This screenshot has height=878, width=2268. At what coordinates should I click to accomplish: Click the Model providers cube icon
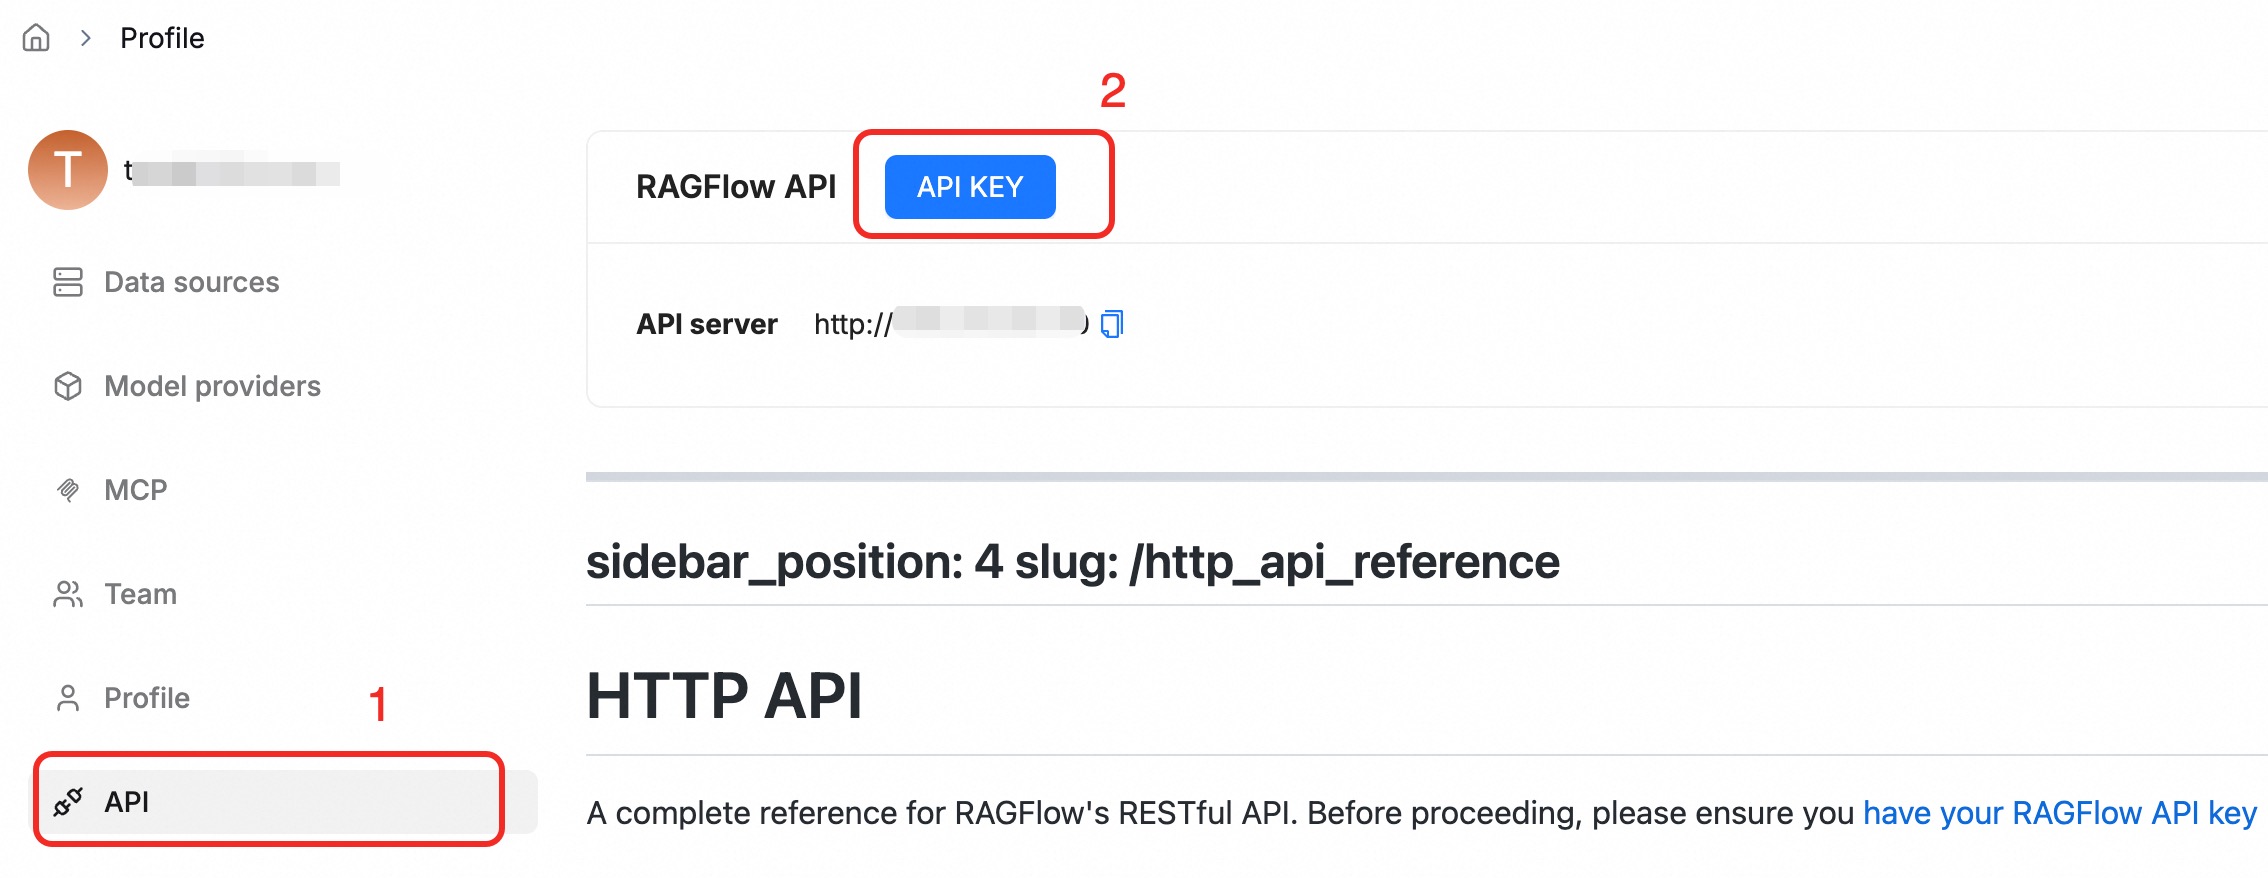coord(68,386)
